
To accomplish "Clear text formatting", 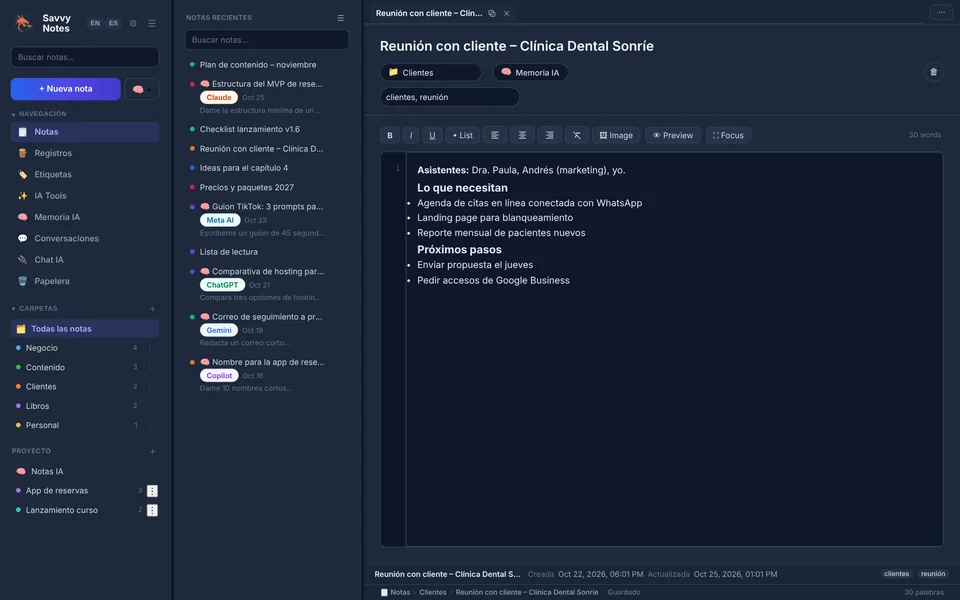I will pyautogui.click(x=577, y=135).
